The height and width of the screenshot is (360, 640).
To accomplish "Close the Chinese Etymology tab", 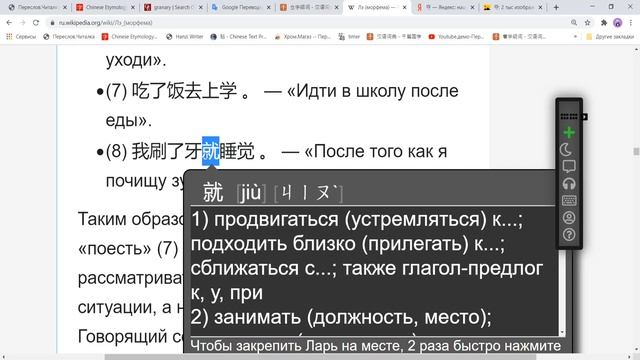I will [x=133, y=7].
